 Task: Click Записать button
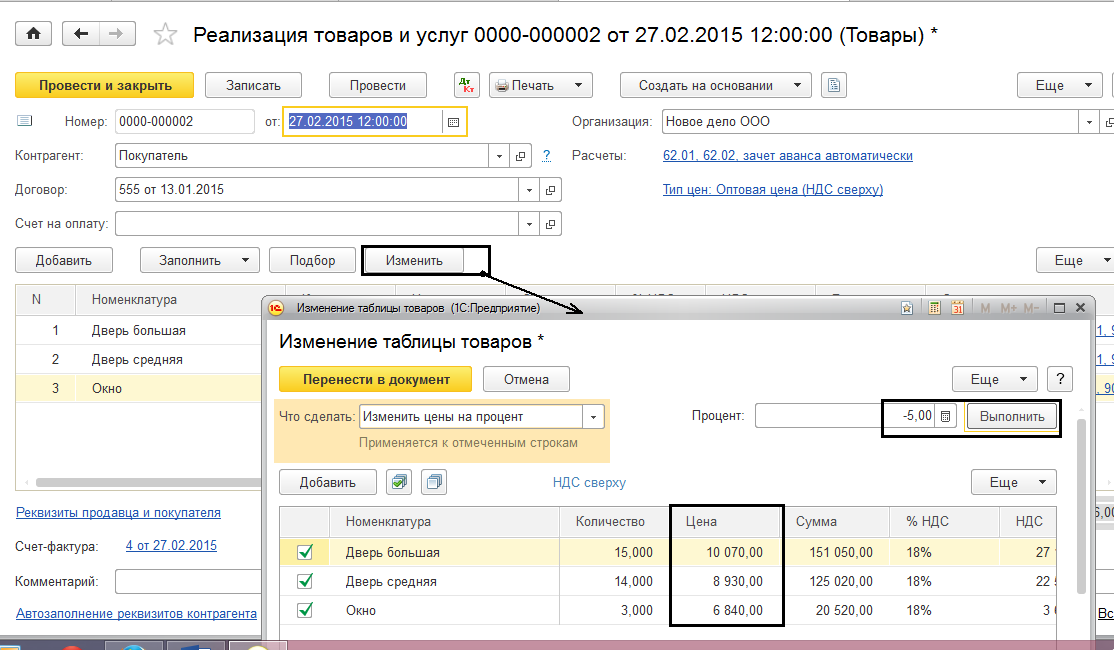(x=254, y=85)
